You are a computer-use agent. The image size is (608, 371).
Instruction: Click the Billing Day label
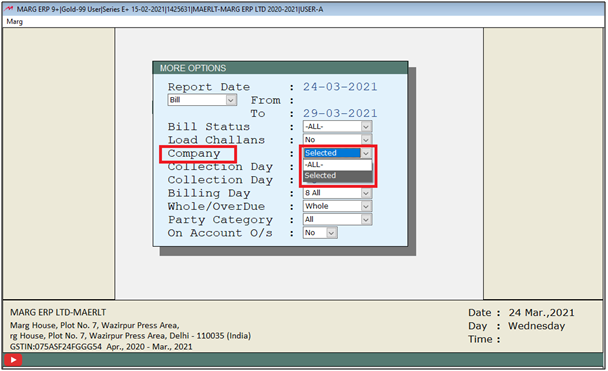[209, 193]
